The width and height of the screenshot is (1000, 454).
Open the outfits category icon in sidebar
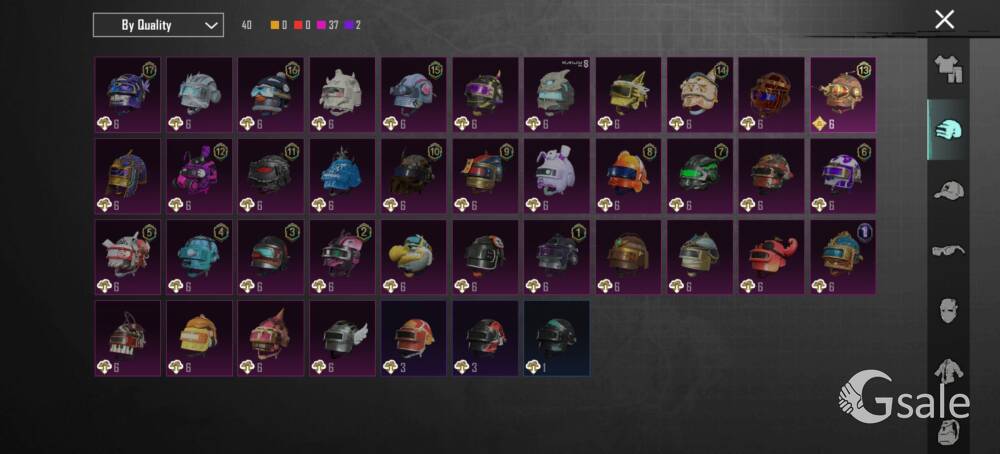click(948, 69)
